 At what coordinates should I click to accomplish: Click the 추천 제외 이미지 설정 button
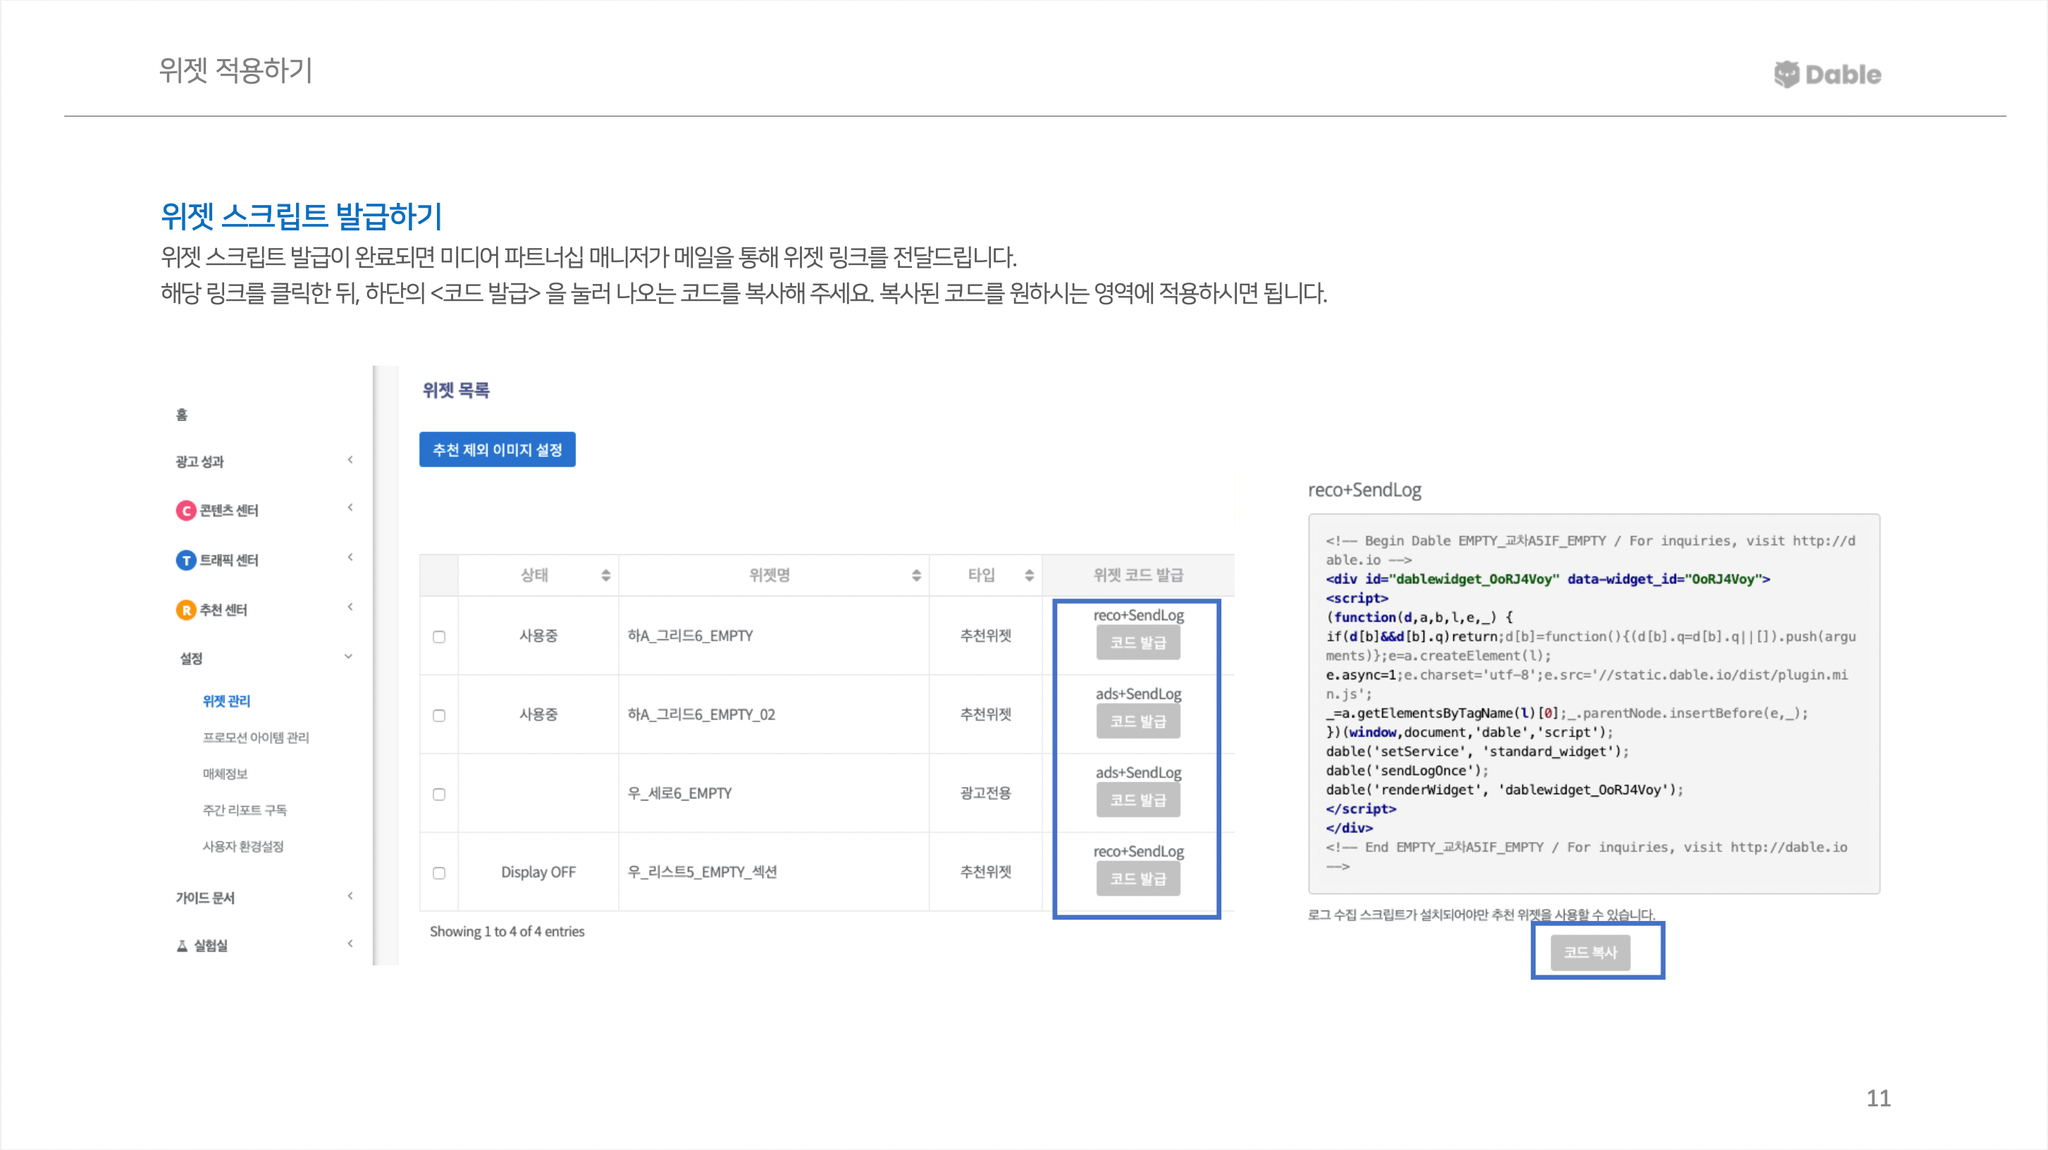(497, 450)
